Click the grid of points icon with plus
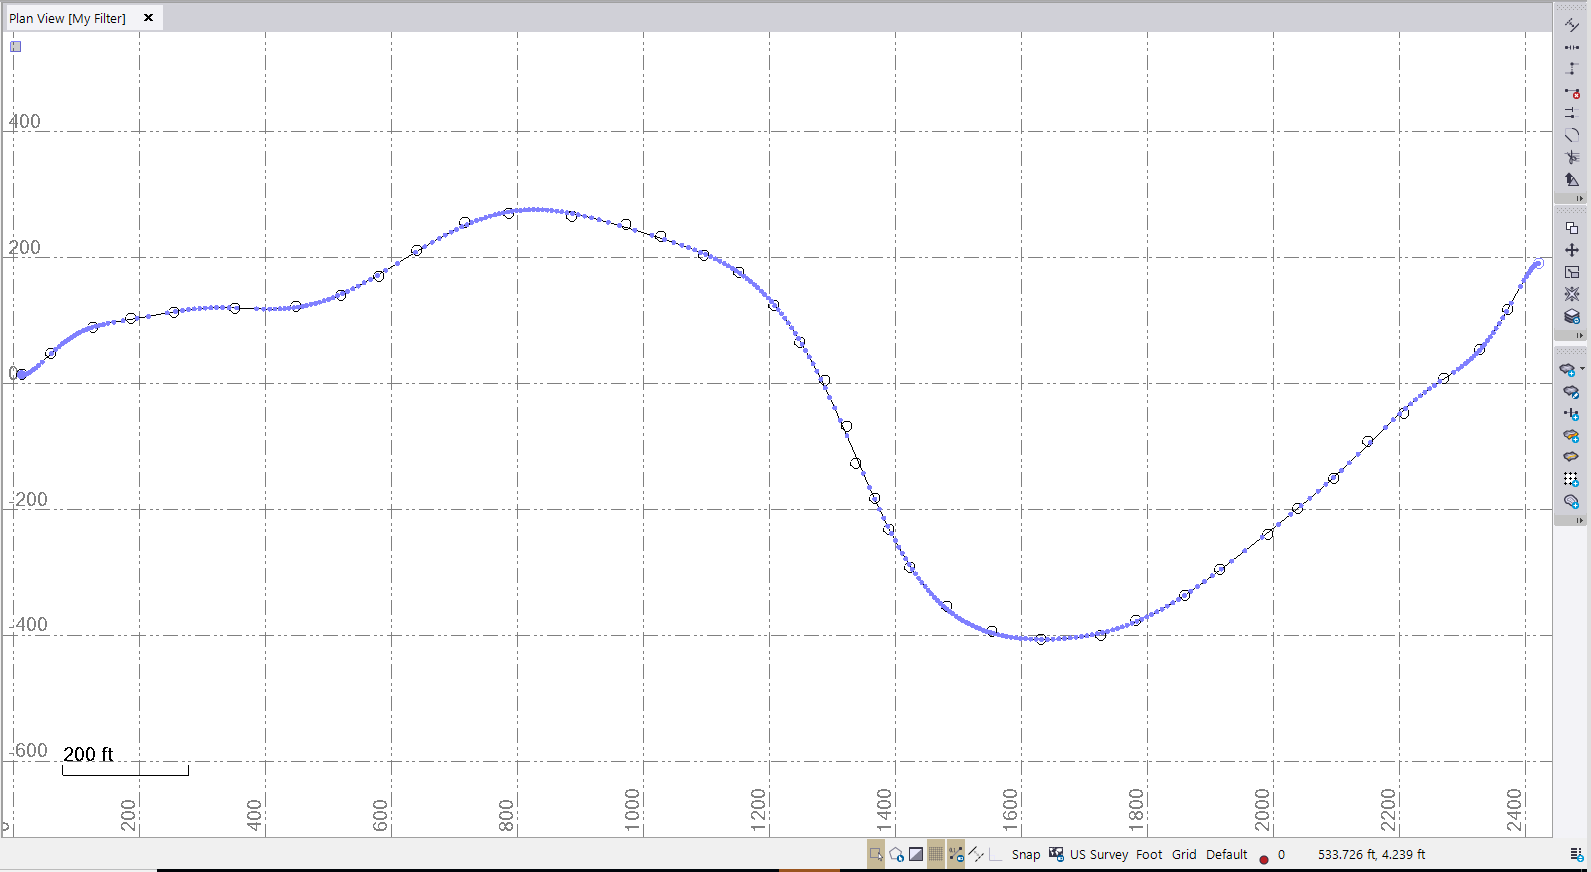 tap(1571, 480)
